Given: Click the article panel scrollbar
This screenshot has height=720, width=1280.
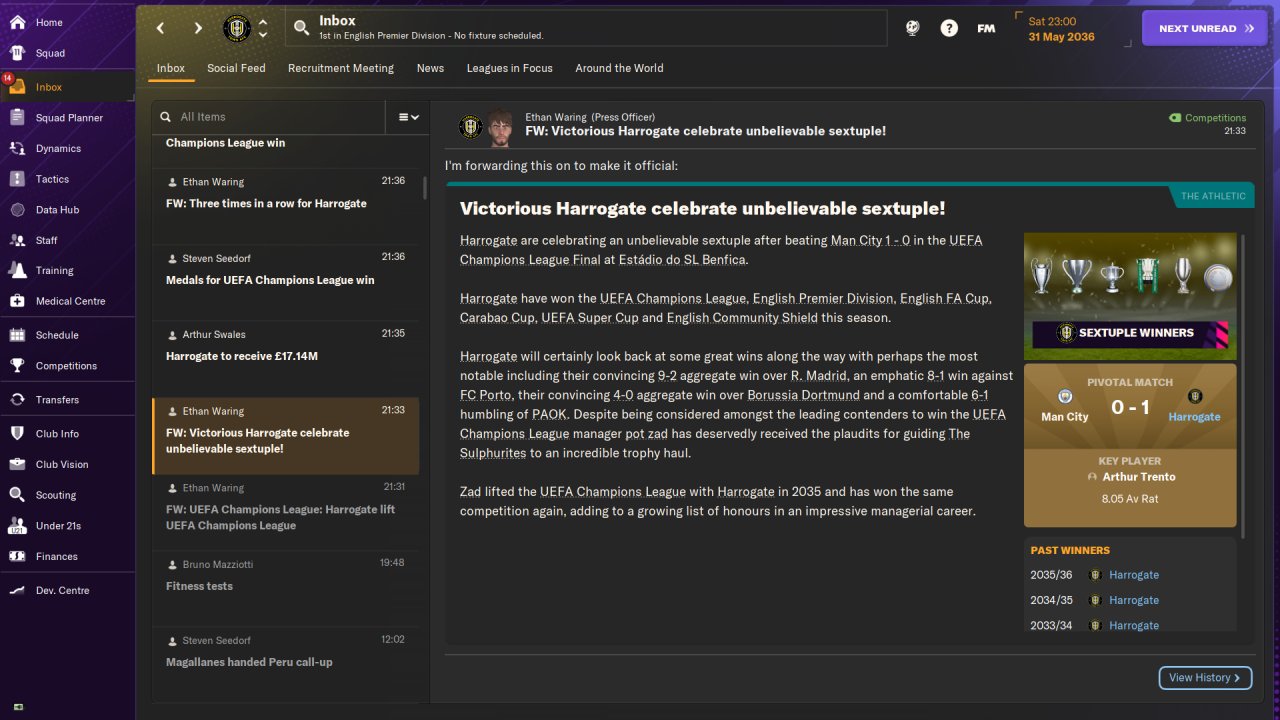Looking at the screenshot, I should tap(1243, 385).
